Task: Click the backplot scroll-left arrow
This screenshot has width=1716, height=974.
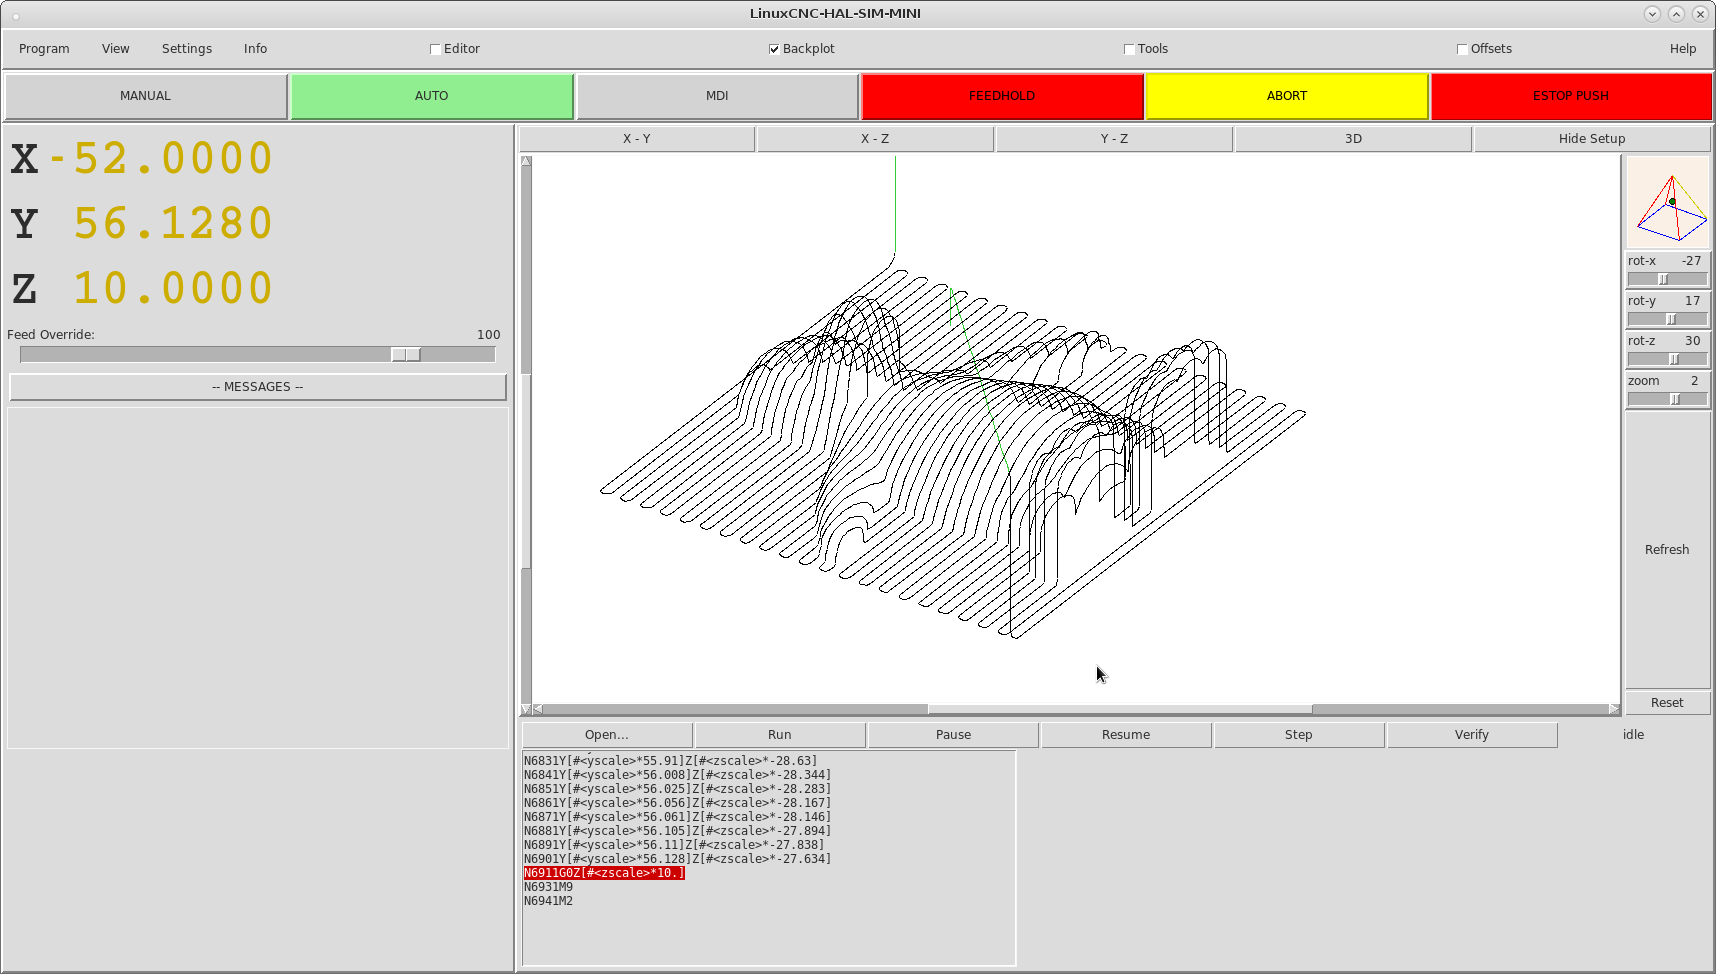Action: (x=538, y=709)
